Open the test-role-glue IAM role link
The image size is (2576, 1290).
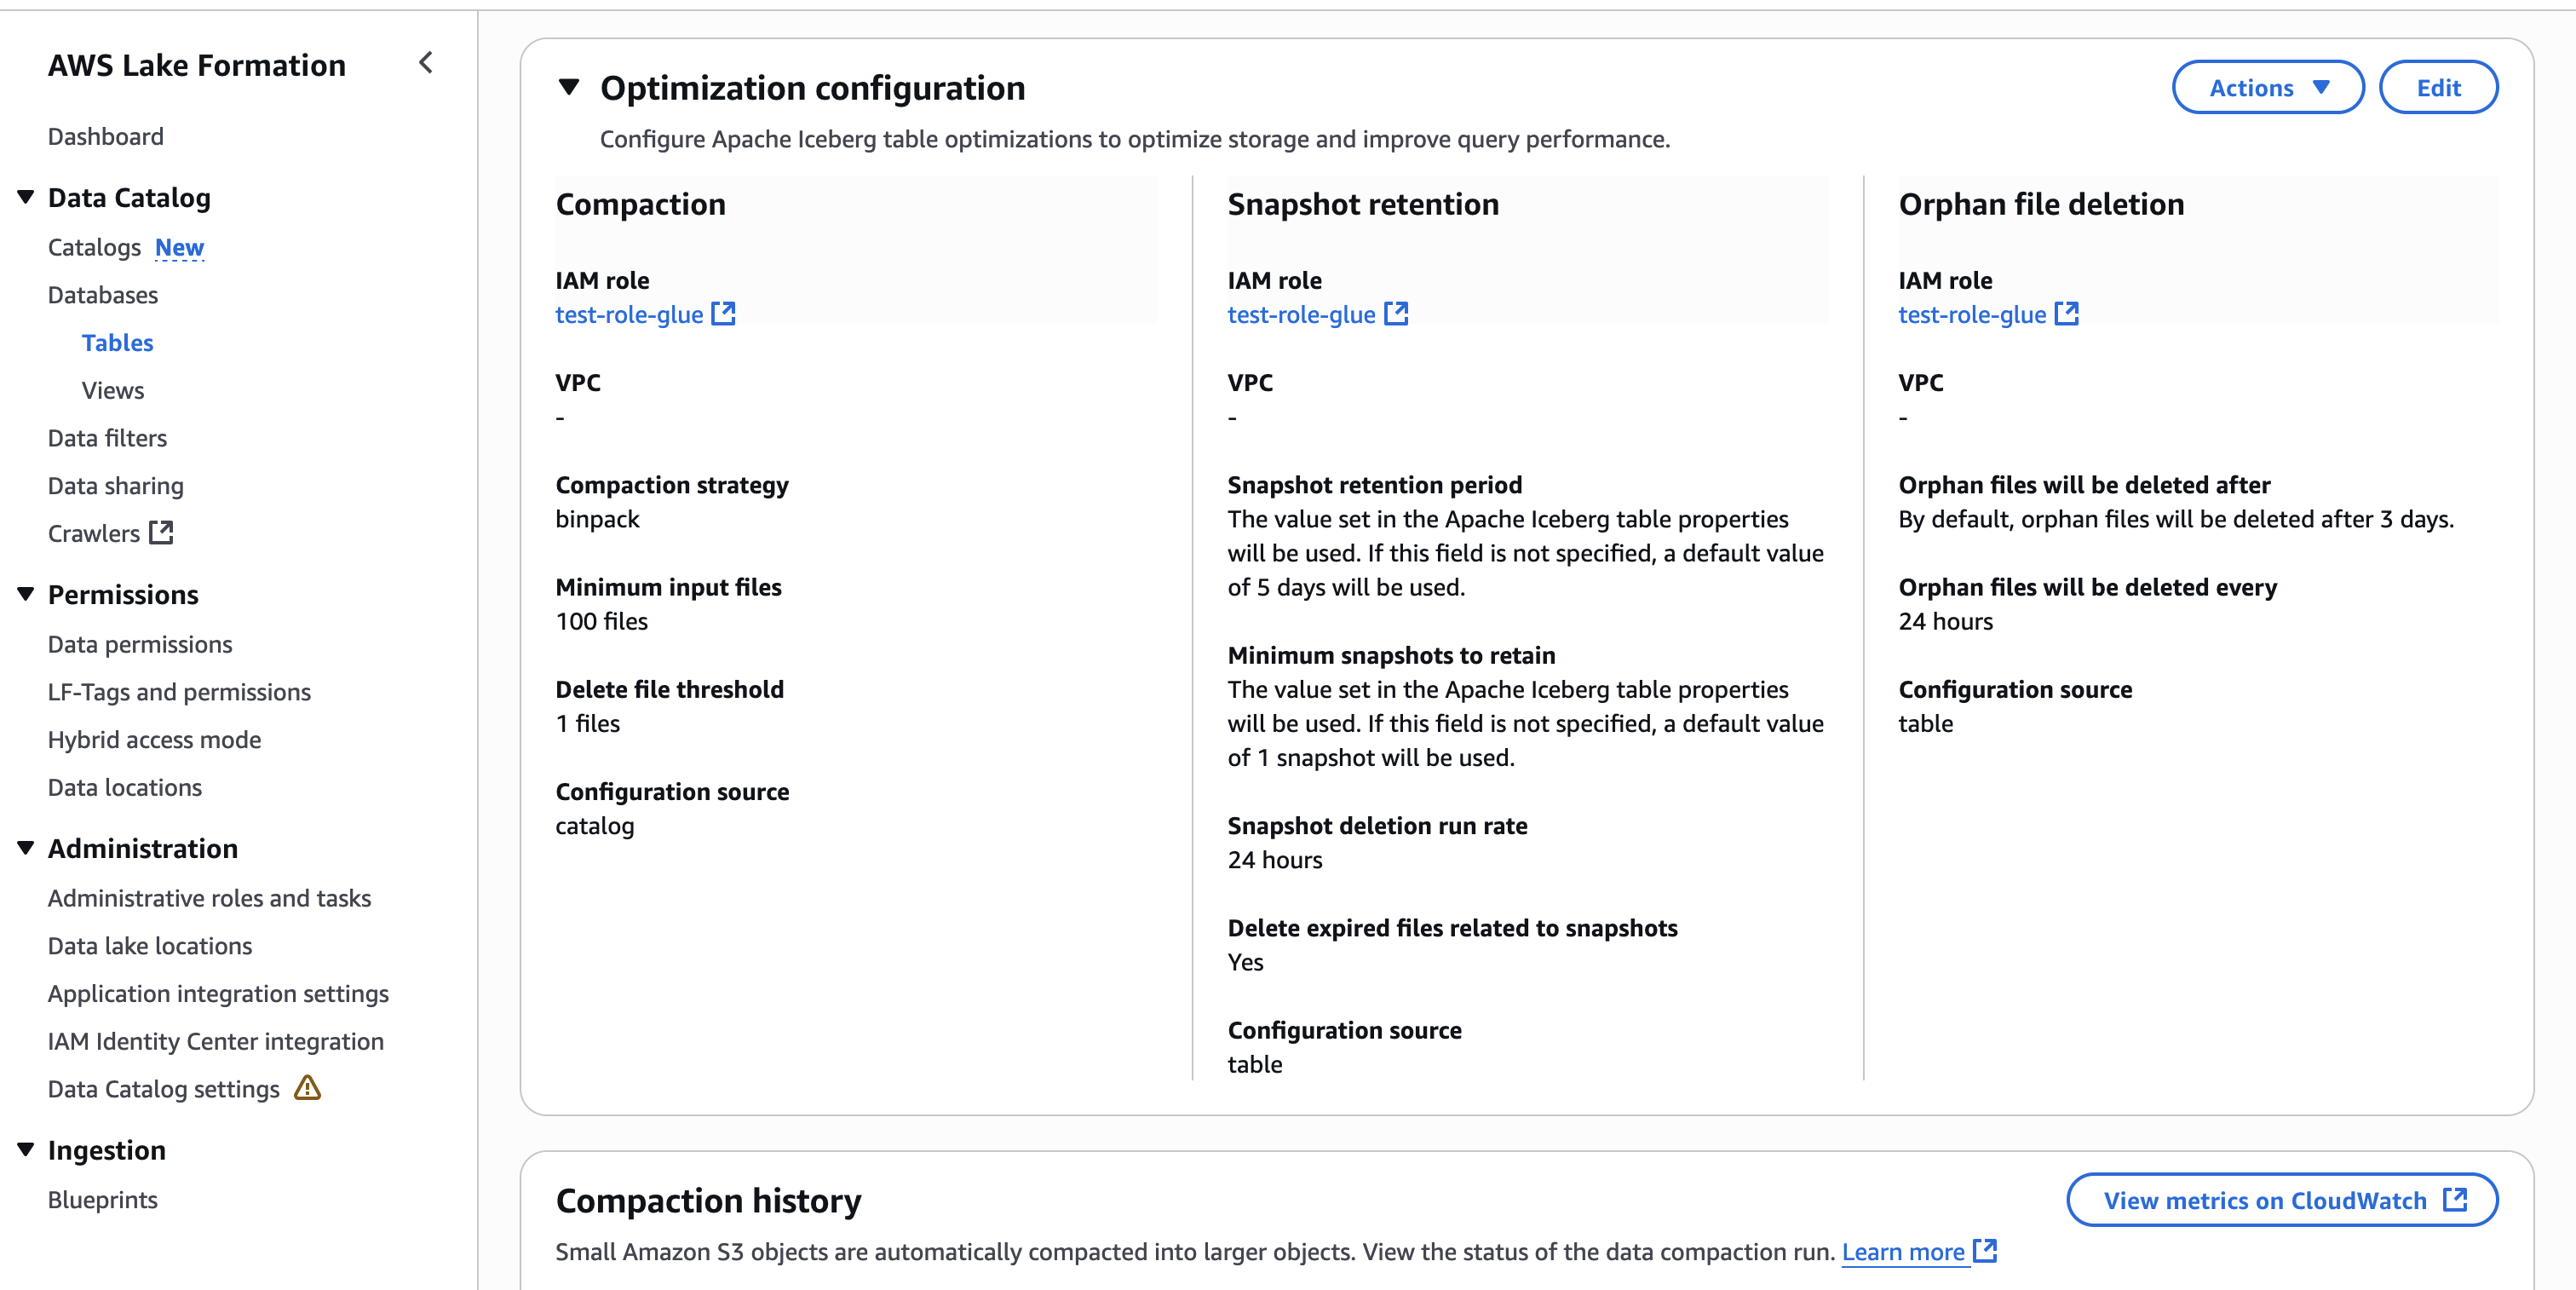(630, 314)
